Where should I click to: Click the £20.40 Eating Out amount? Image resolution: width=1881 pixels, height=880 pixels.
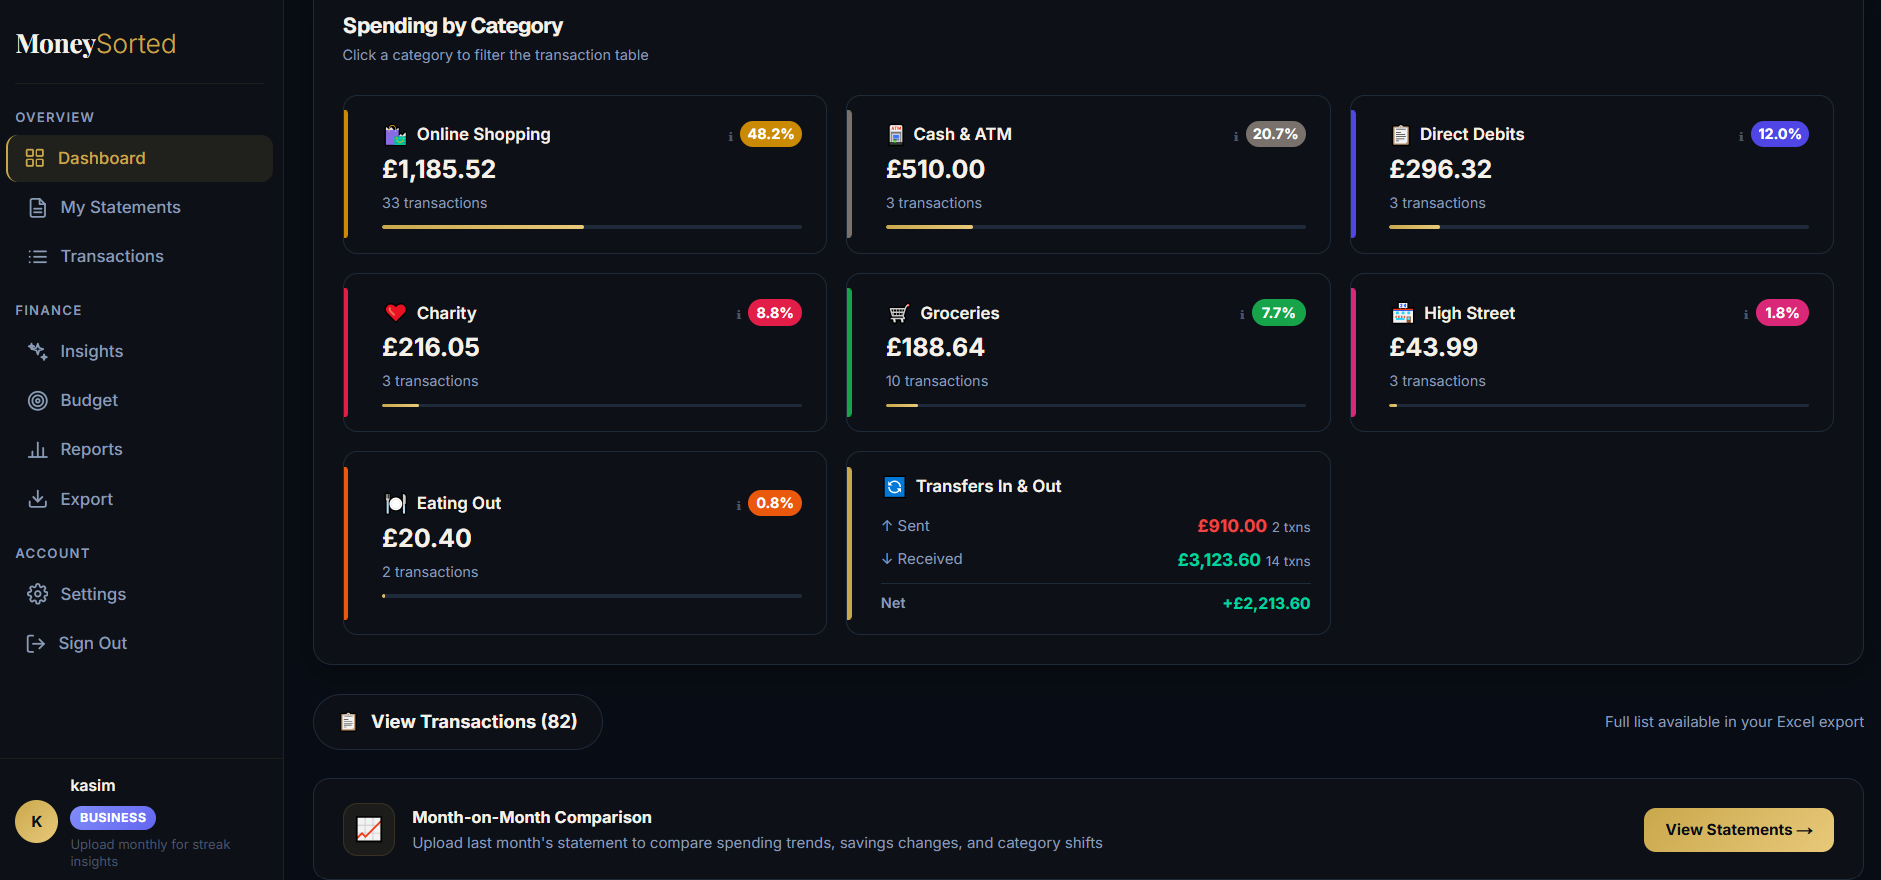(427, 538)
